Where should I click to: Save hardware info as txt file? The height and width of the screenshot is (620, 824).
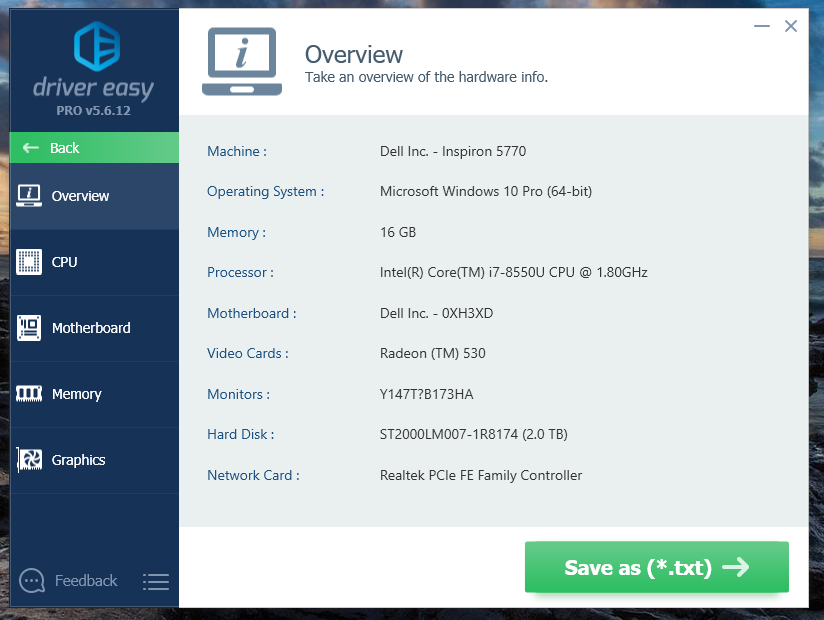pos(656,567)
